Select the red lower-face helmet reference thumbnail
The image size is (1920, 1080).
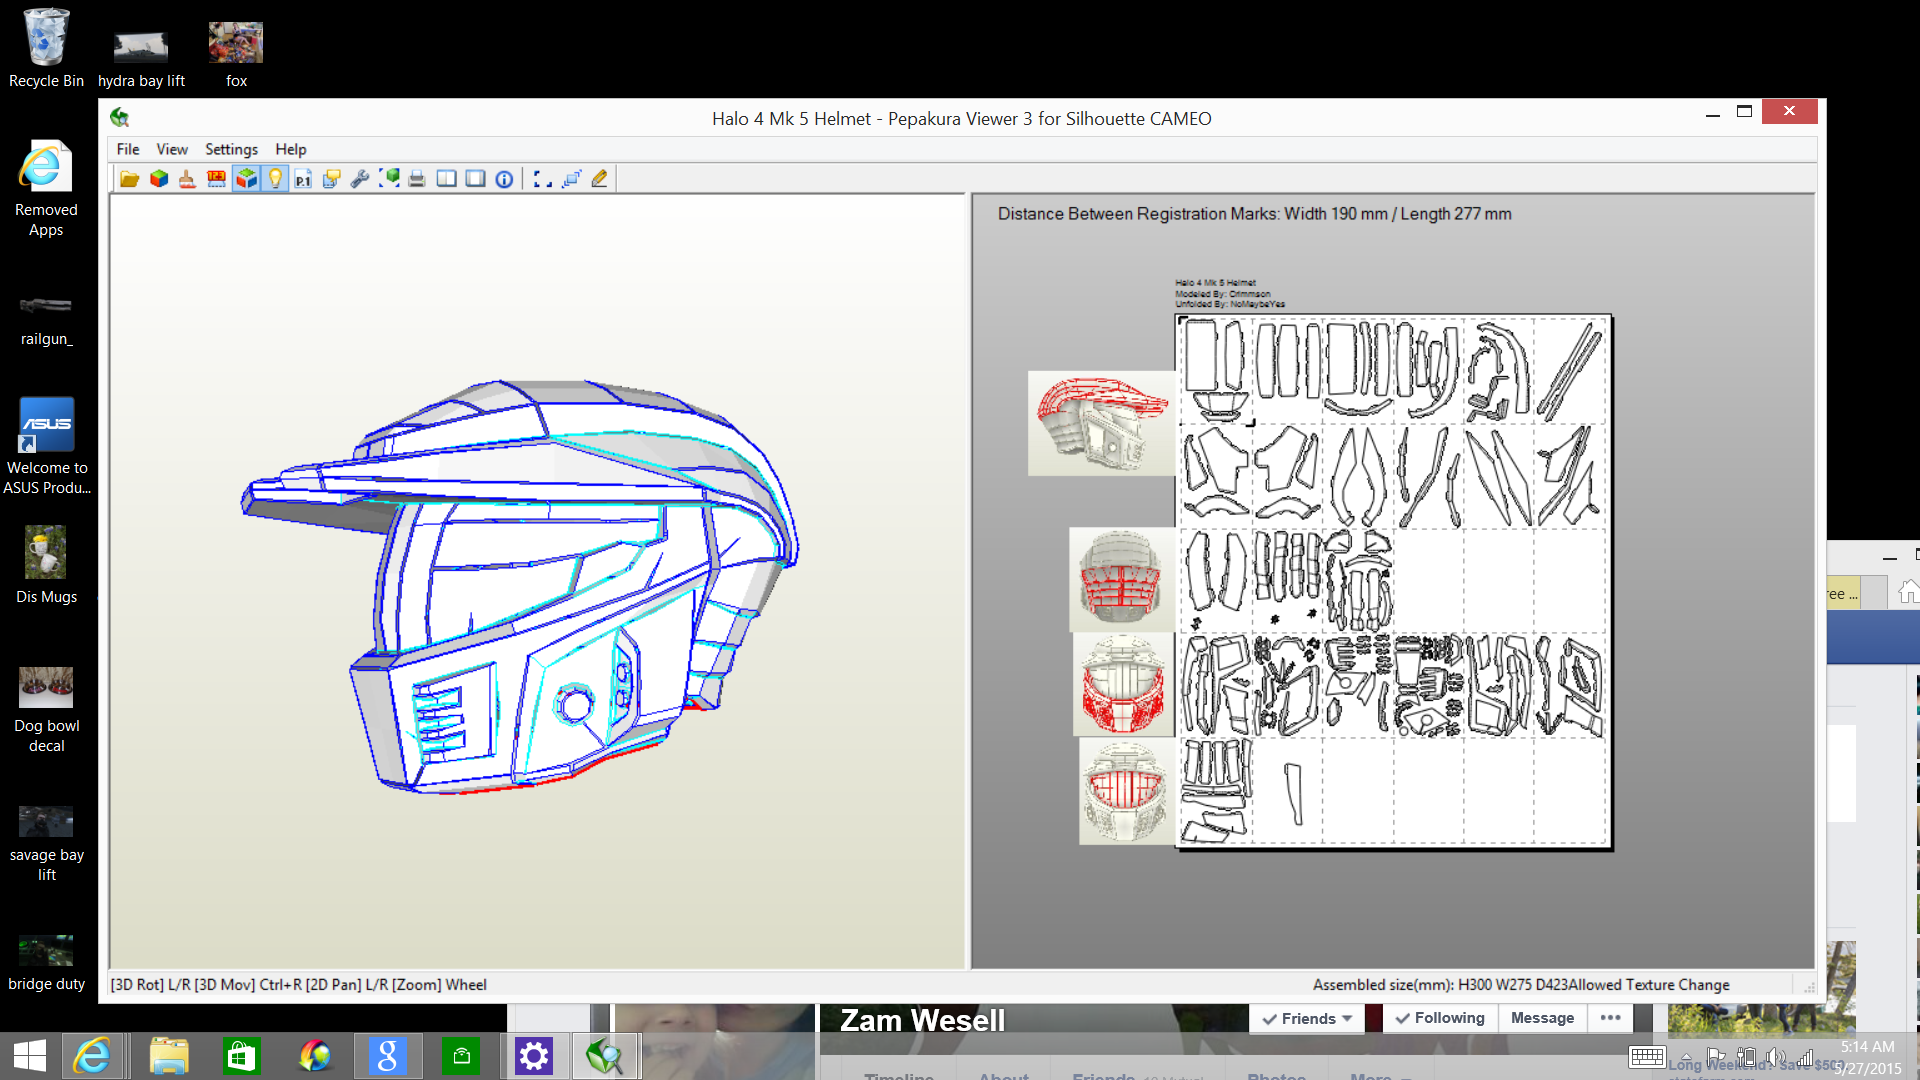(1124, 686)
